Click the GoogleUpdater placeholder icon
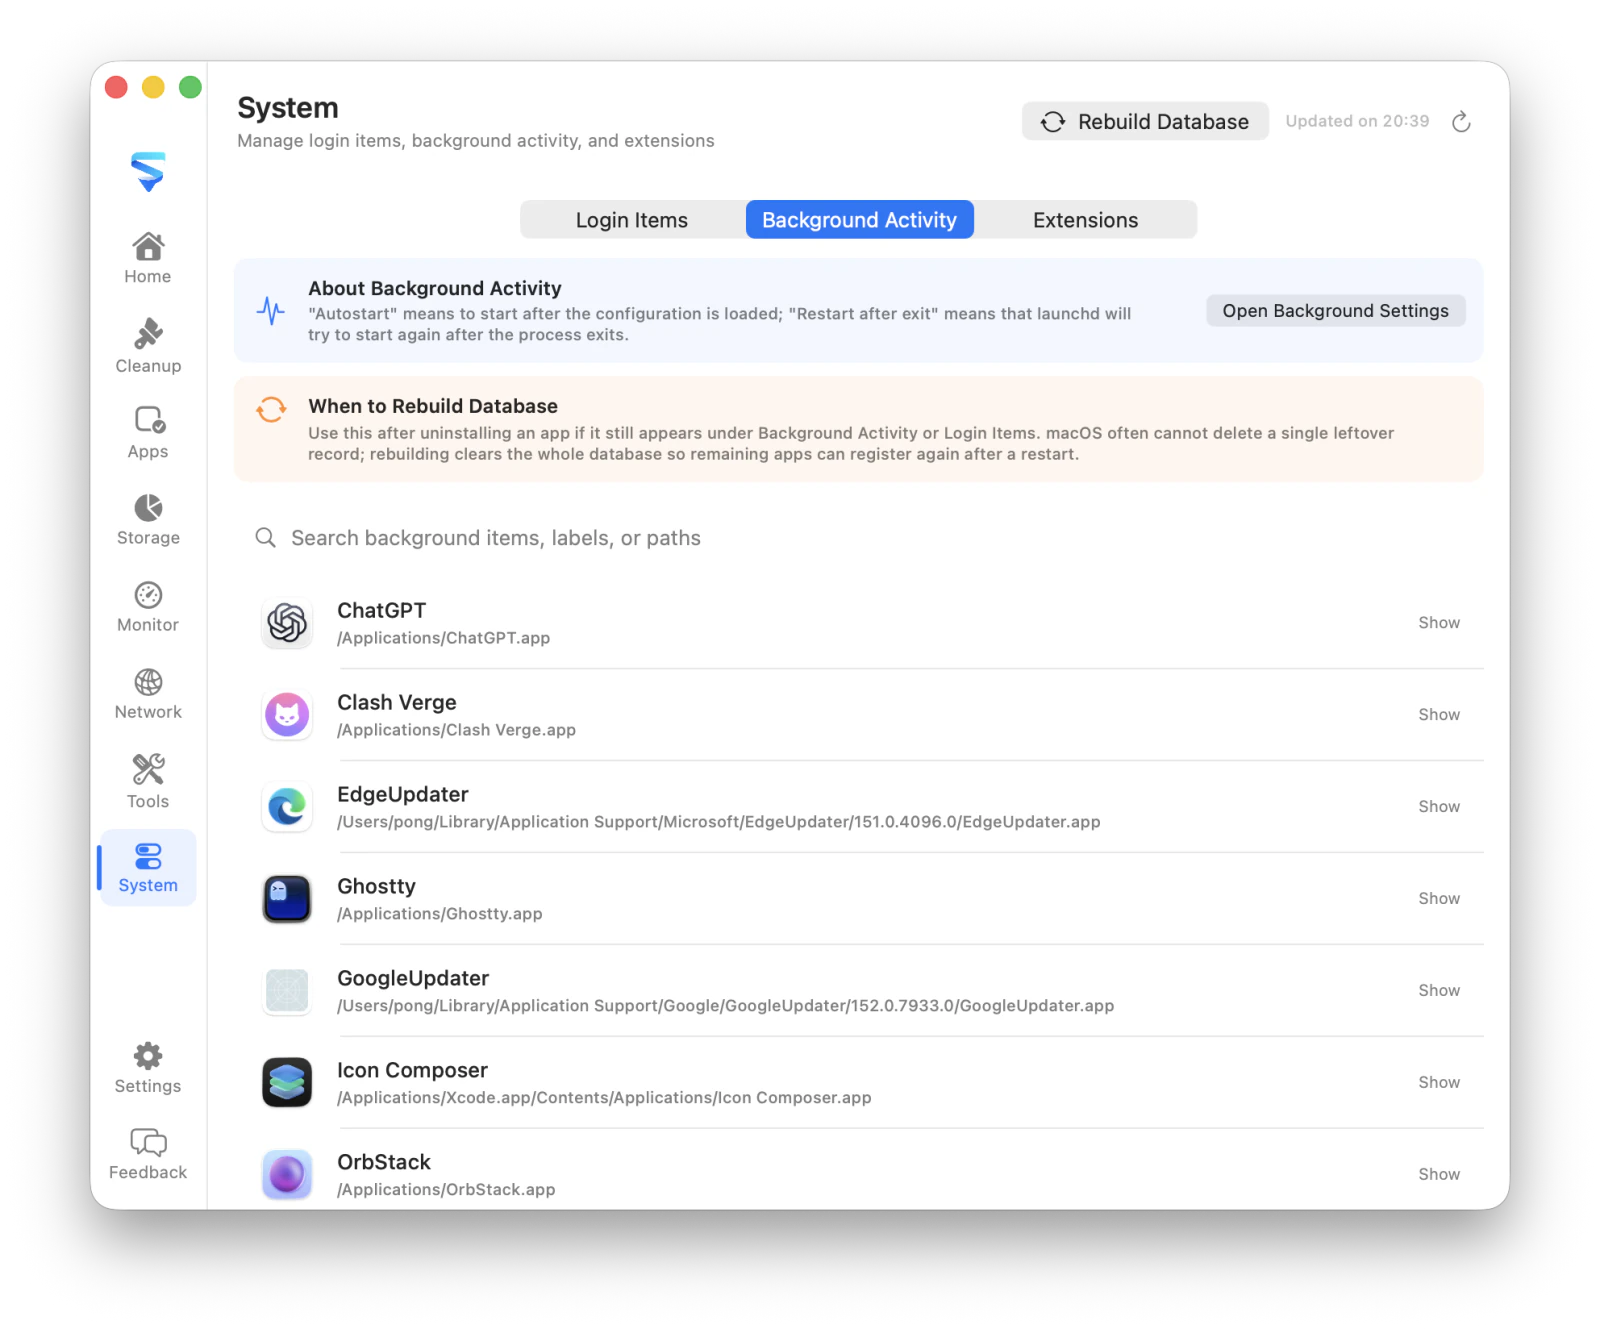This screenshot has width=1600, height=1329. click(x=287, y=991)
